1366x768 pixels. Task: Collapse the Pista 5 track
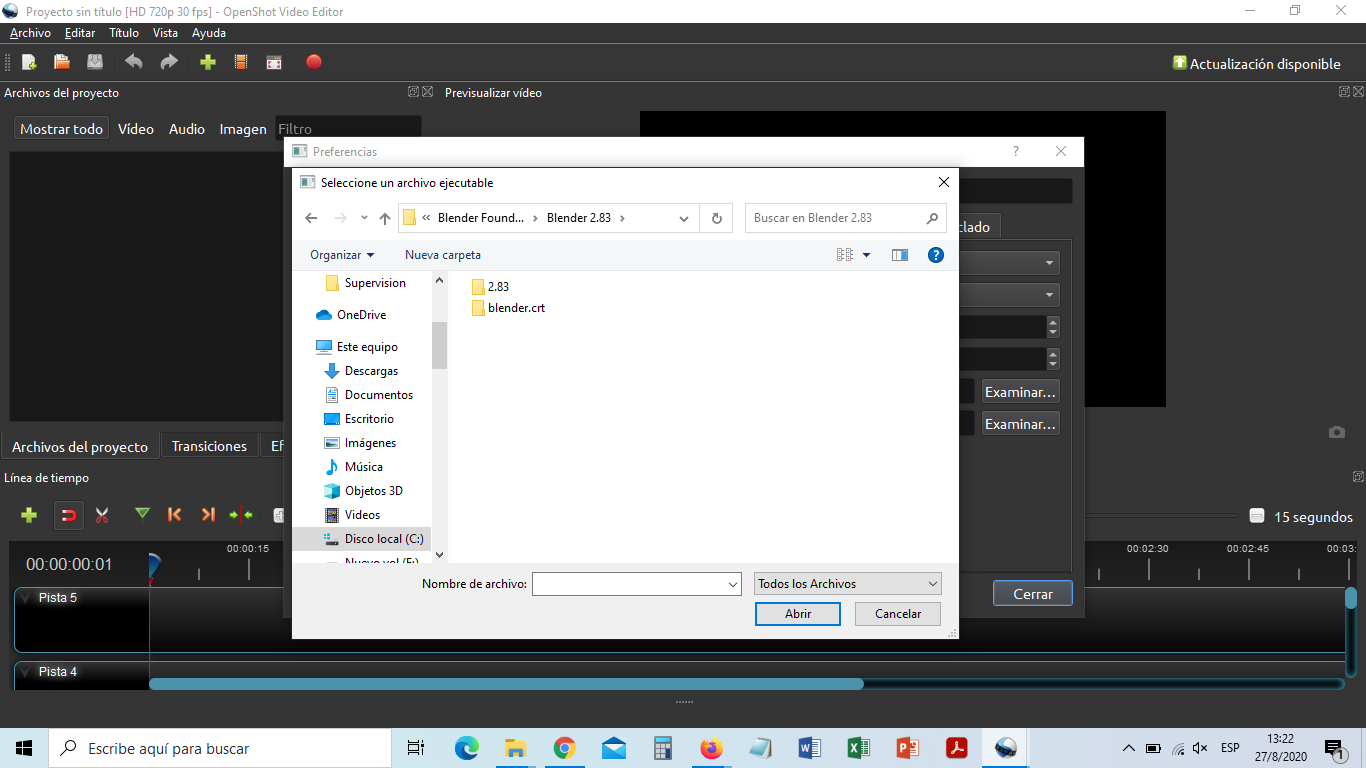click(x=24, y=596)
